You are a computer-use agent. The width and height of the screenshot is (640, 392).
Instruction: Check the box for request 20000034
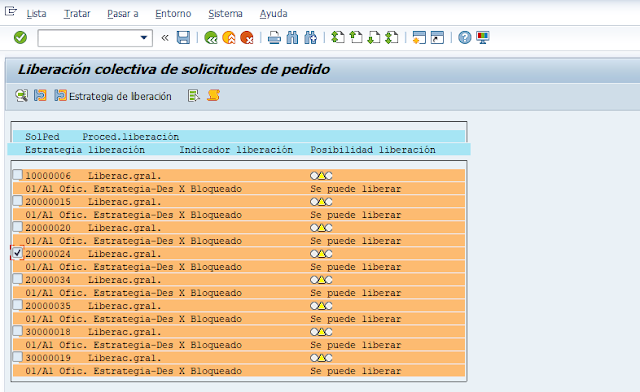18,279
